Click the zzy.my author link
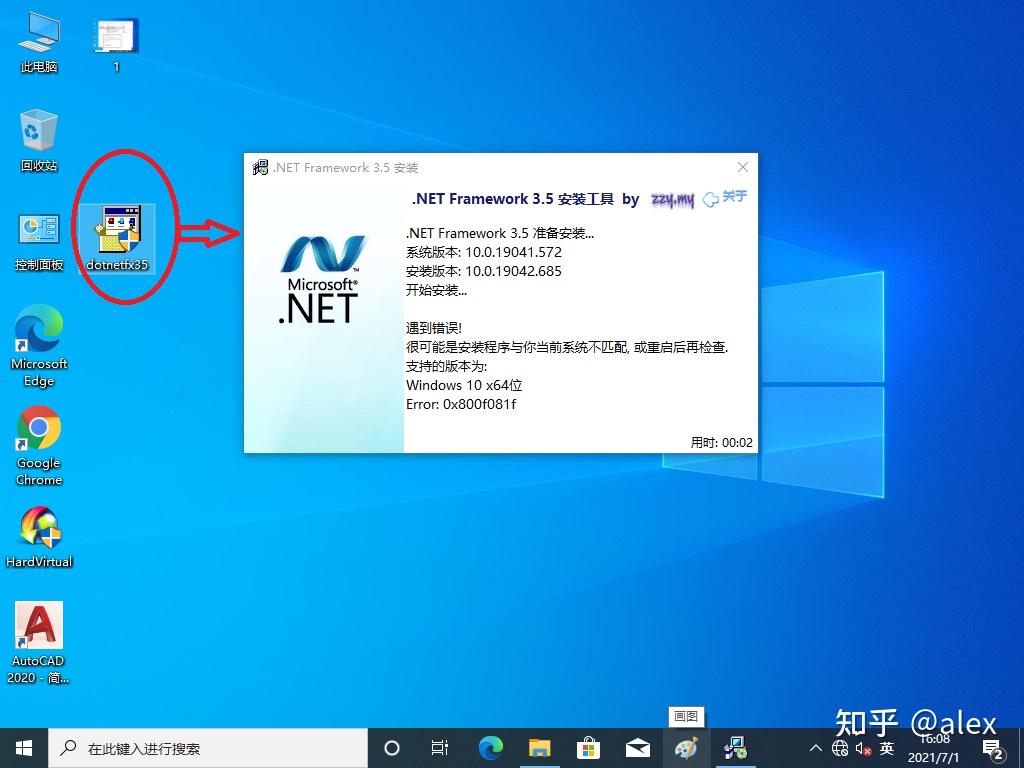 [x=673, y=199]
